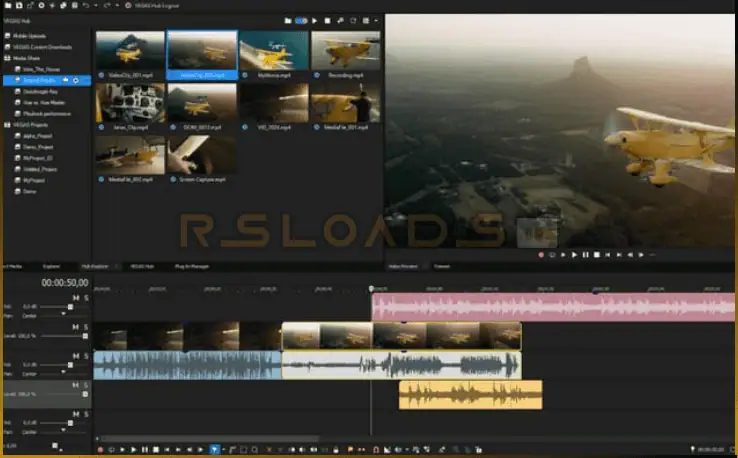Viewport: 738px width, 458px height.
Task: Click the lock icon in timeline toolbar
Action: 336,450
